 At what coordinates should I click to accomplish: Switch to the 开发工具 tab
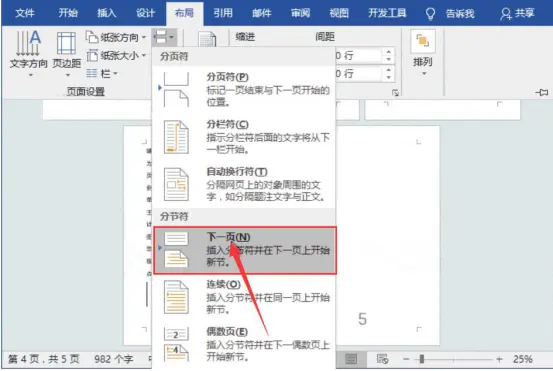pyautogui.click(x=387, y=13)
